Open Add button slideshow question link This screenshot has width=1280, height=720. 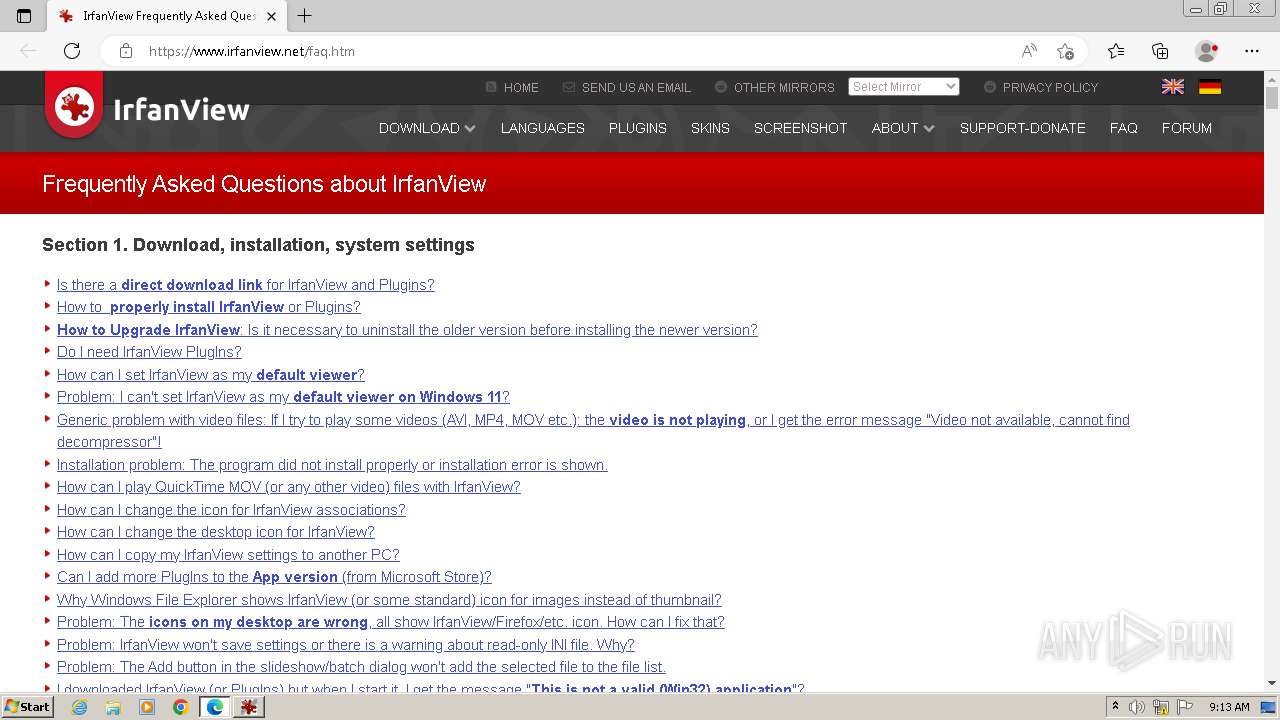click(361, 667)
